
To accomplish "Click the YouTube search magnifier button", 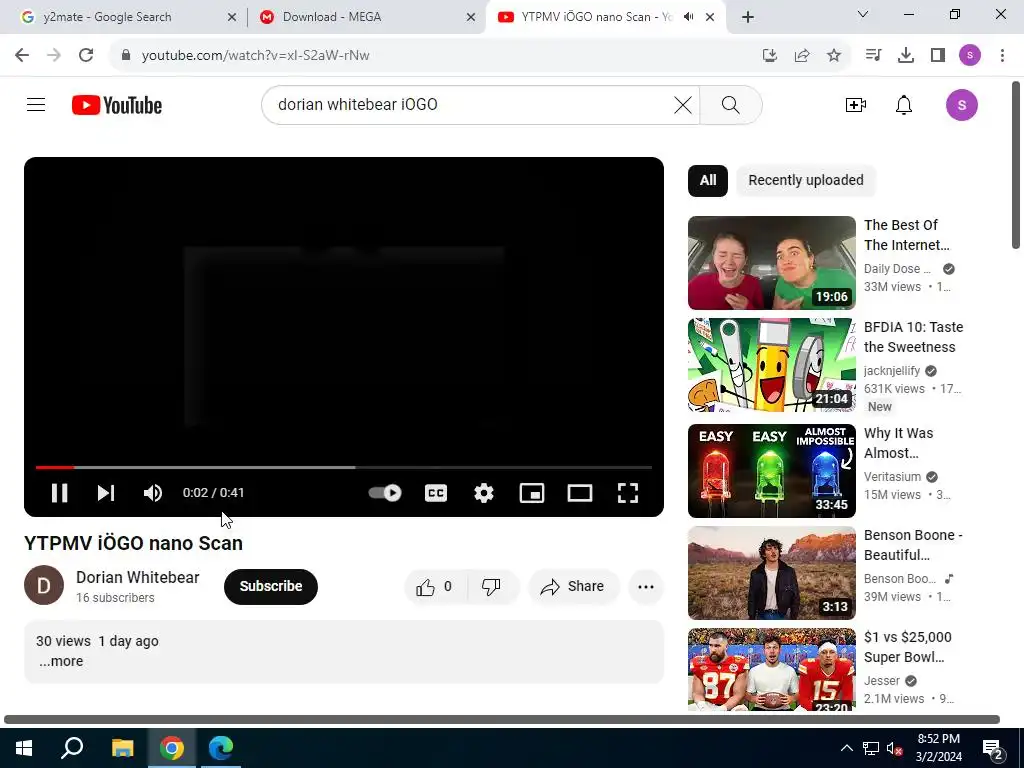I will [x=731, y=104].
